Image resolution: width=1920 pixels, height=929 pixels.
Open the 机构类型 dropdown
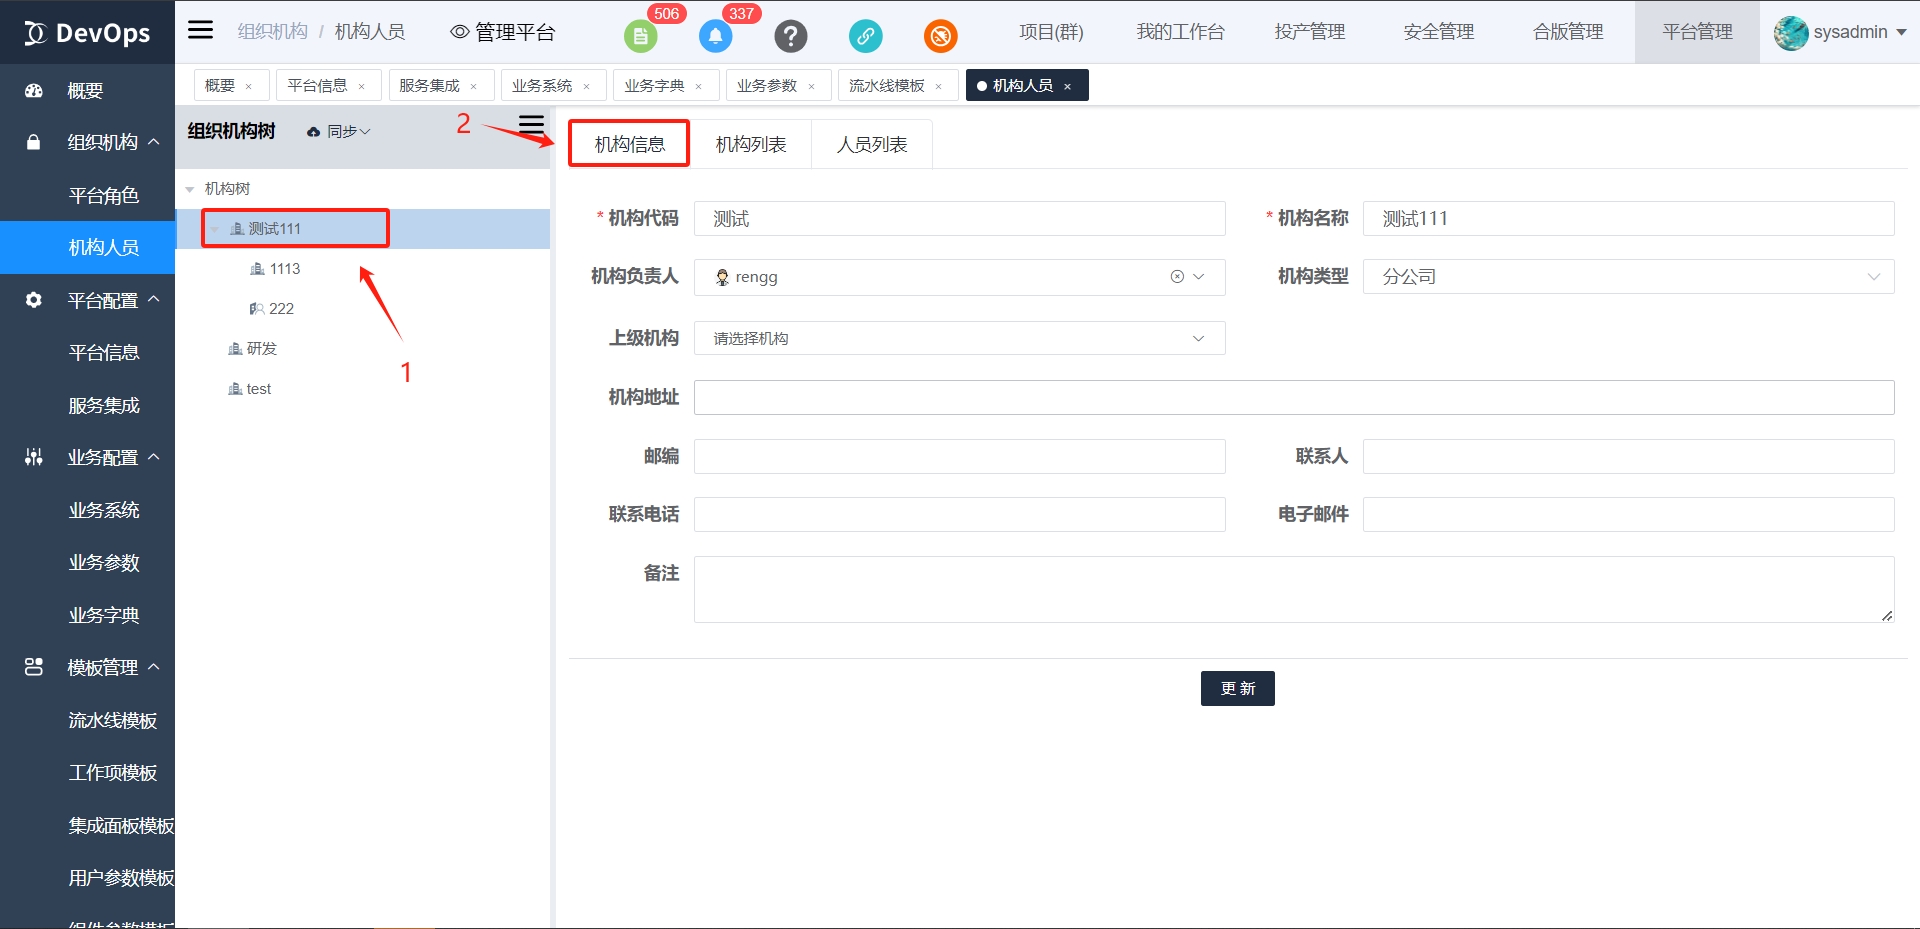tap(1627, 277)
